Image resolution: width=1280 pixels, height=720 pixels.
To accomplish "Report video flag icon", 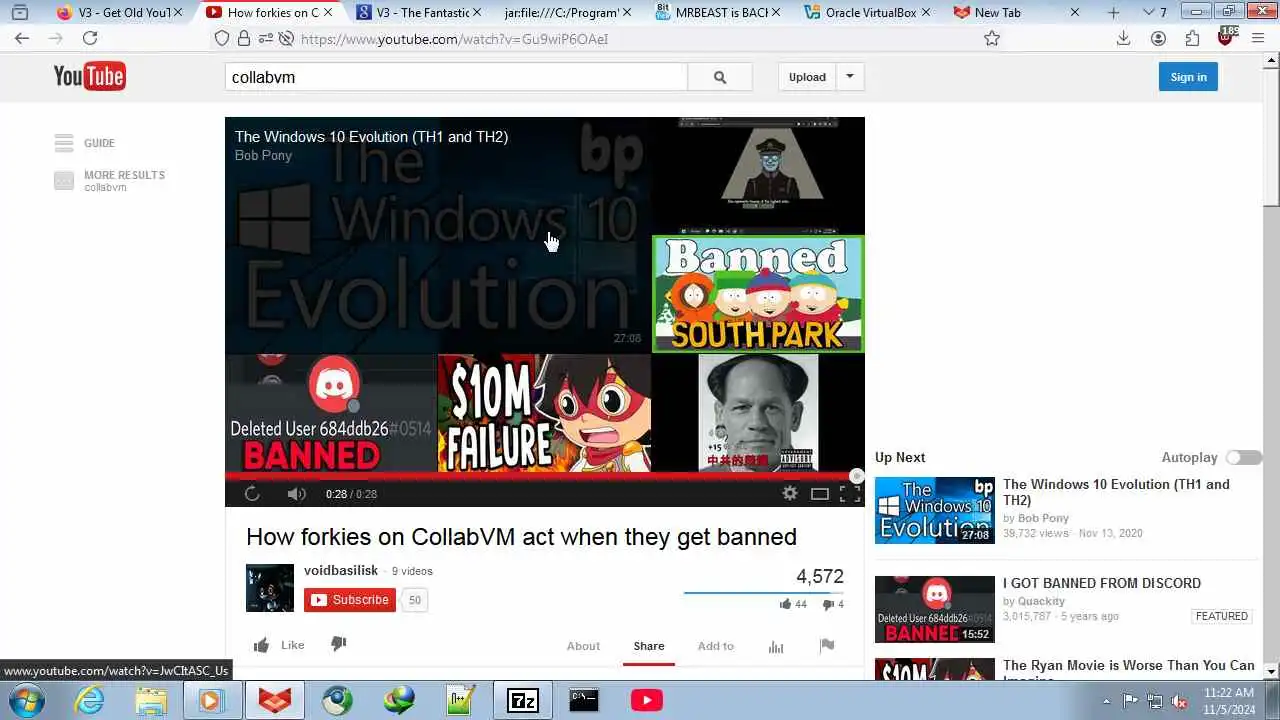I will (827, 645).
